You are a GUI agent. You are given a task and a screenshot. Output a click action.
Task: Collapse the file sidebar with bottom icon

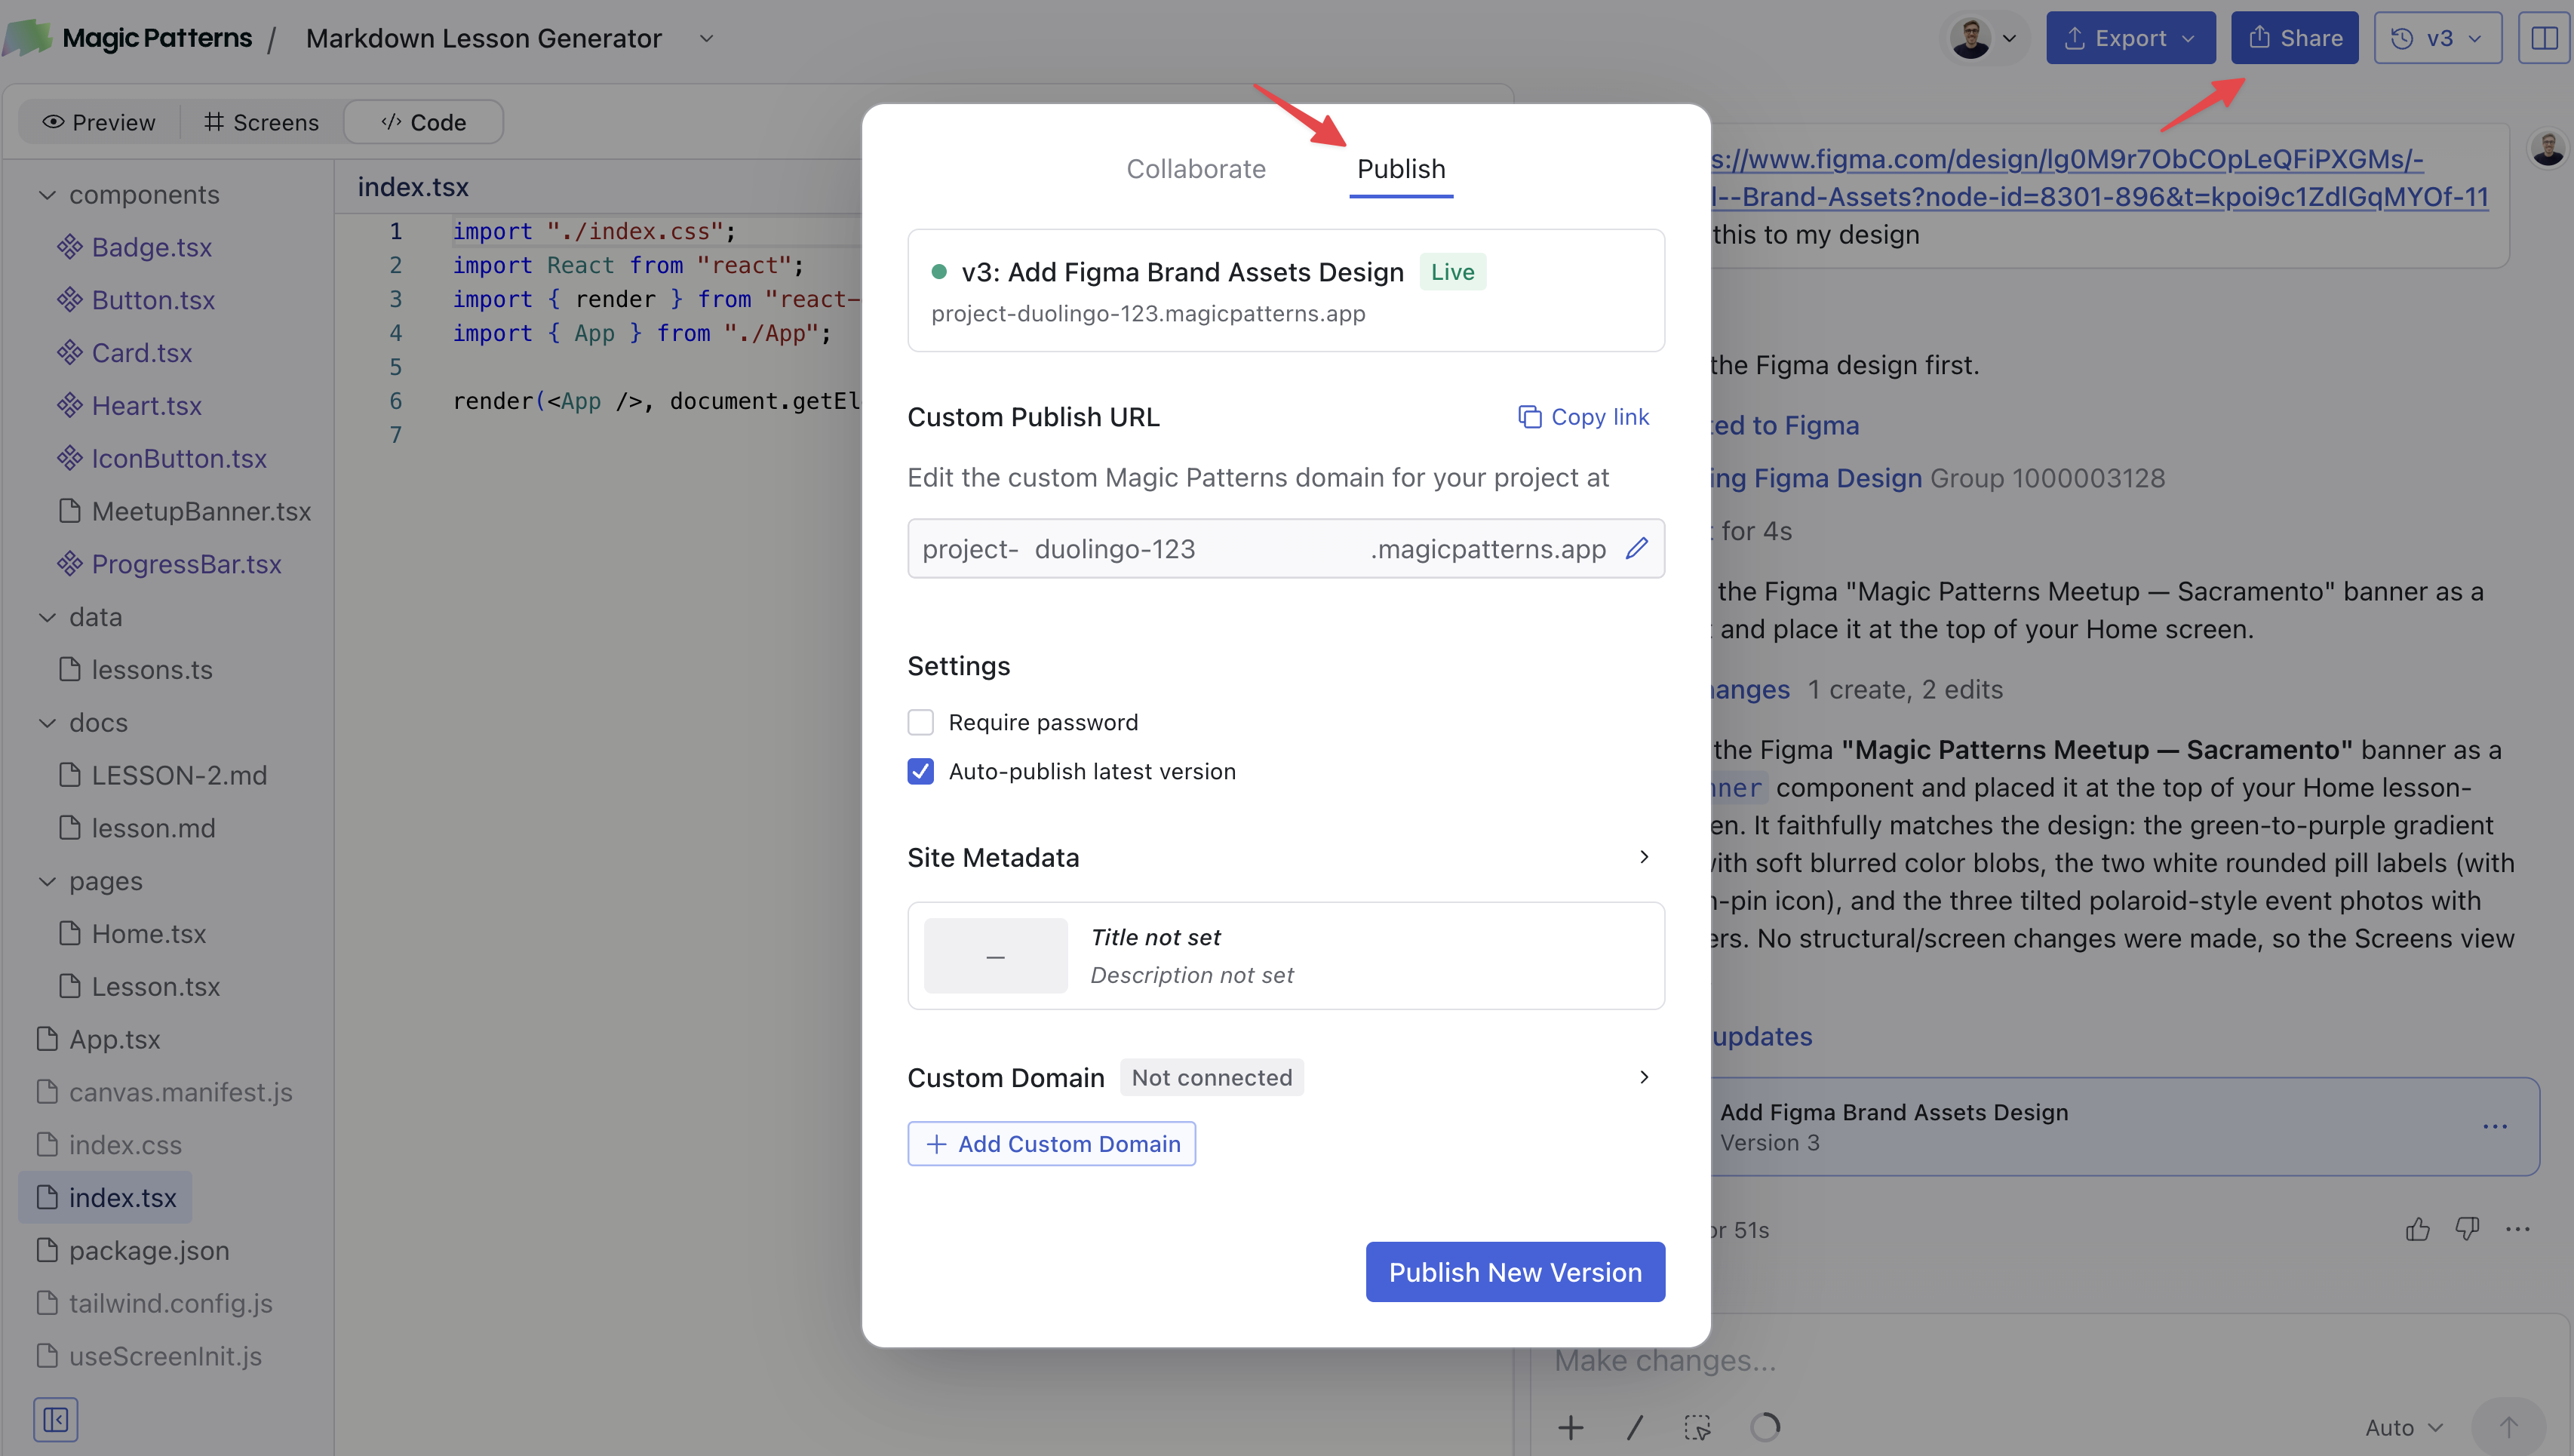[x=55, y=1419]
